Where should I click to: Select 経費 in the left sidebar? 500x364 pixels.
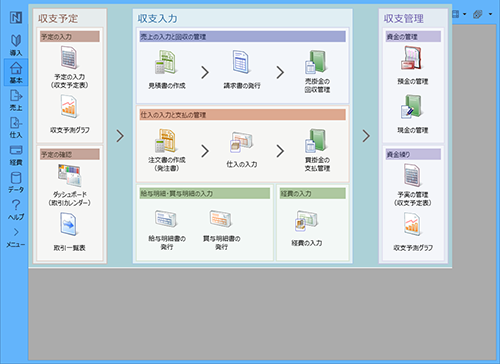pyautogui.click(x=16, y=155)
